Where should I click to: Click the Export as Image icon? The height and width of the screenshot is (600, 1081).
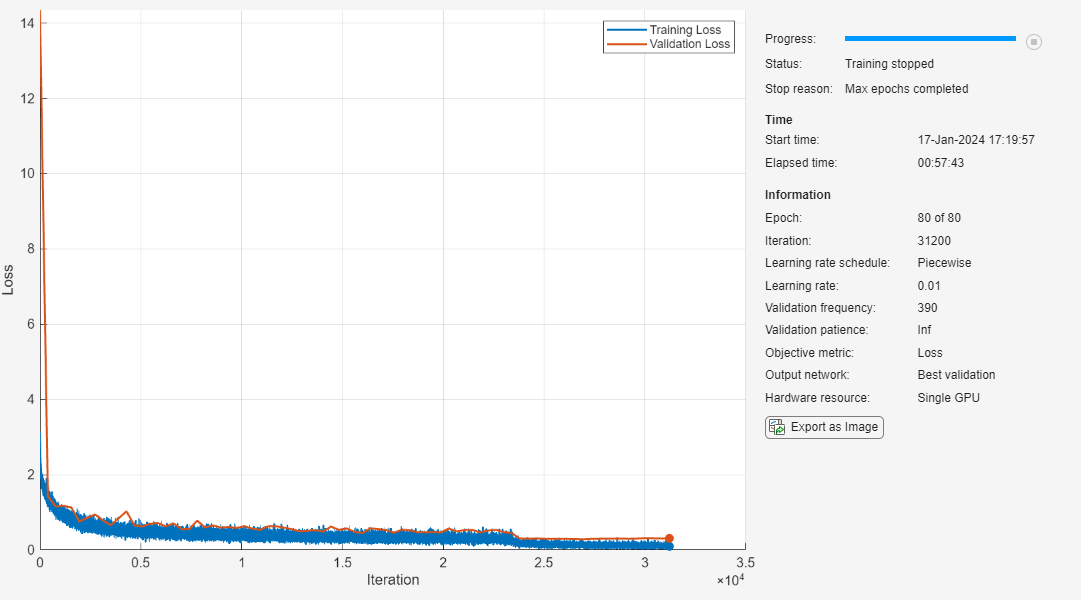coord(777,427)
